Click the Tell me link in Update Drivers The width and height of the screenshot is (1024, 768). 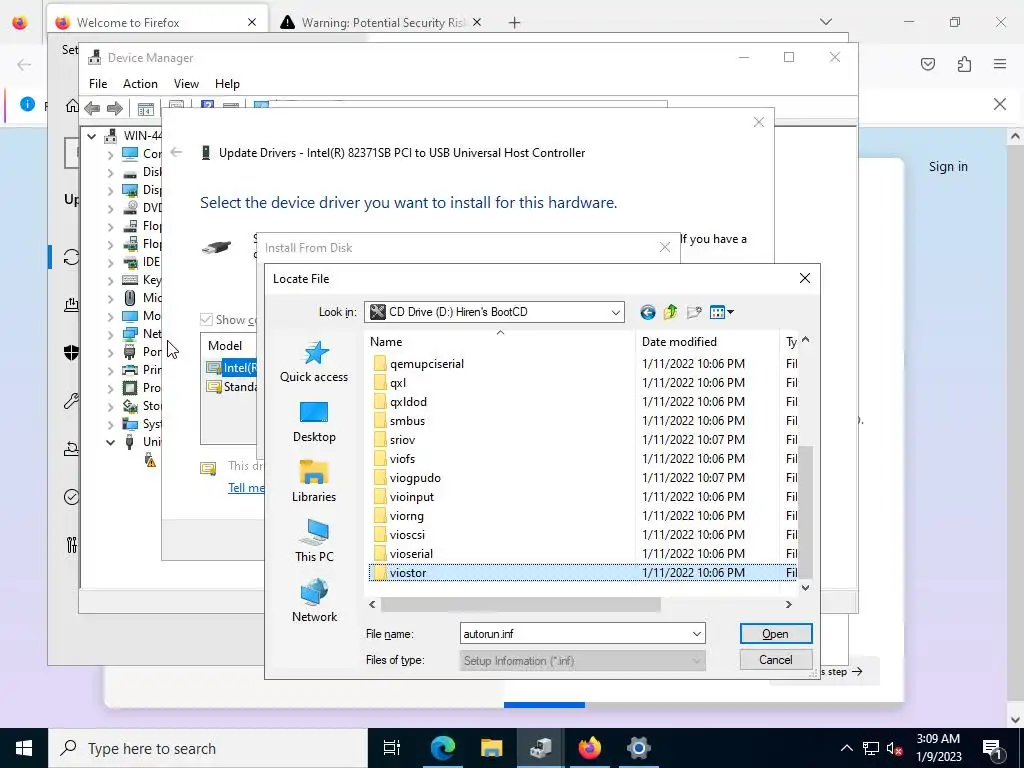point(246,488)
